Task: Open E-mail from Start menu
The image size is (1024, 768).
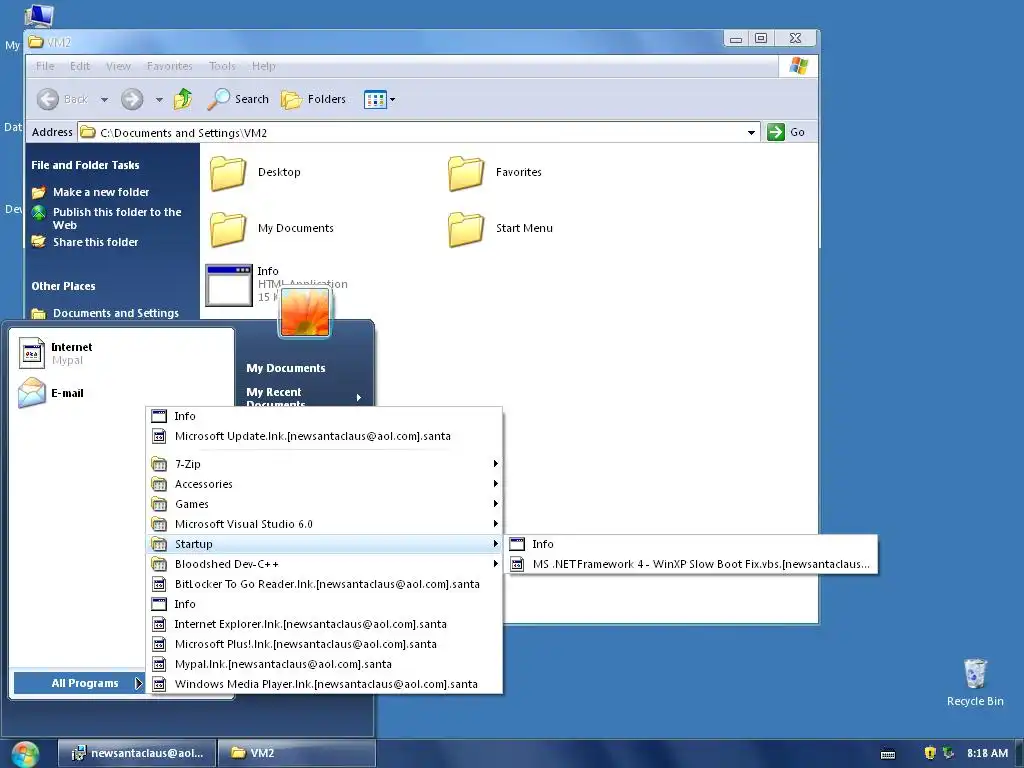Action: pyautogui.click(x=121, y=393)
